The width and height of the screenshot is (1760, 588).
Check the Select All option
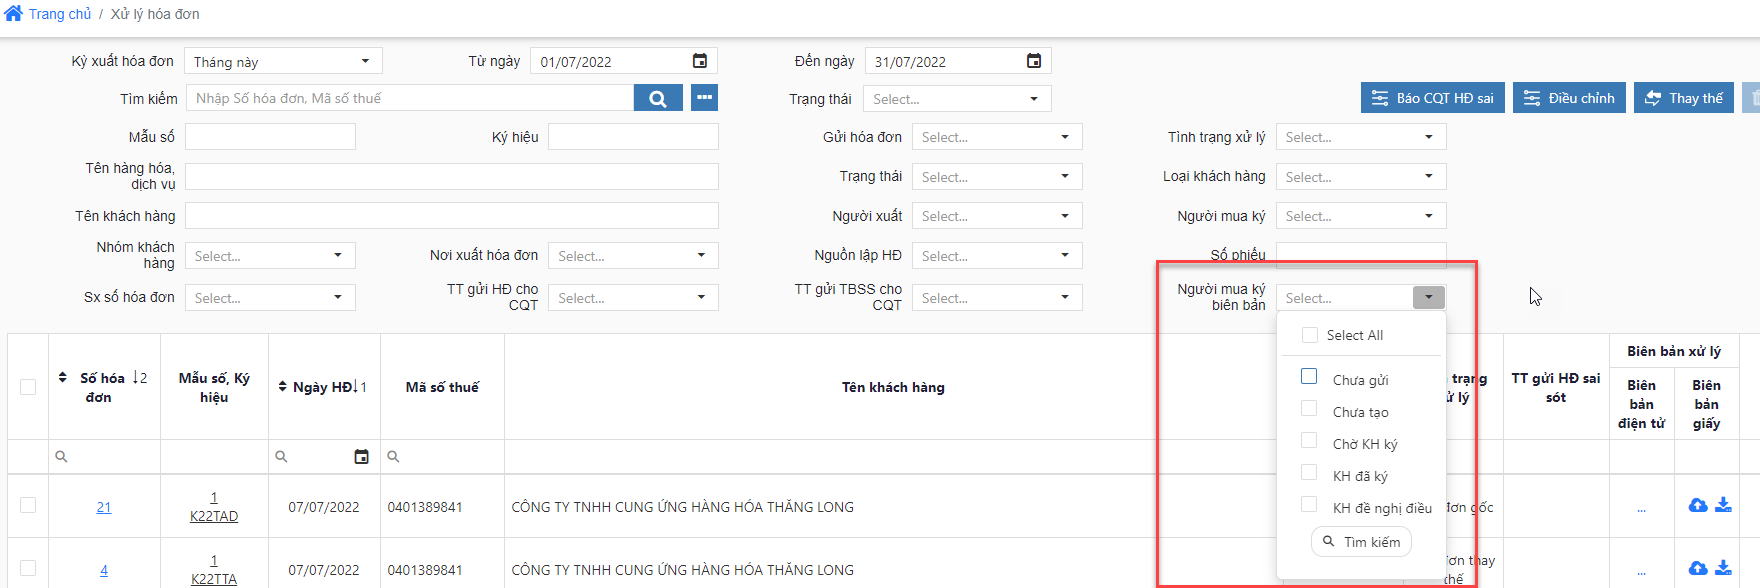coord(1309,335)
